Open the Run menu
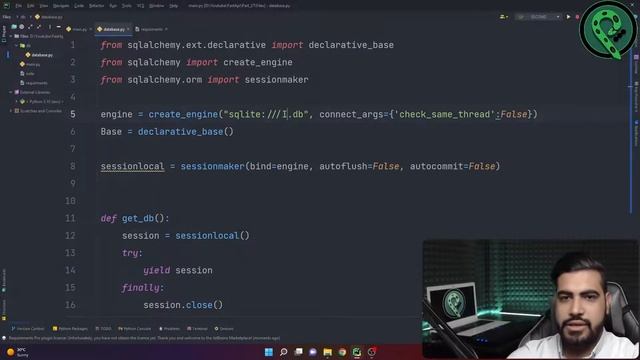This screenshot has height=360, width=640. tap(113, 6)
